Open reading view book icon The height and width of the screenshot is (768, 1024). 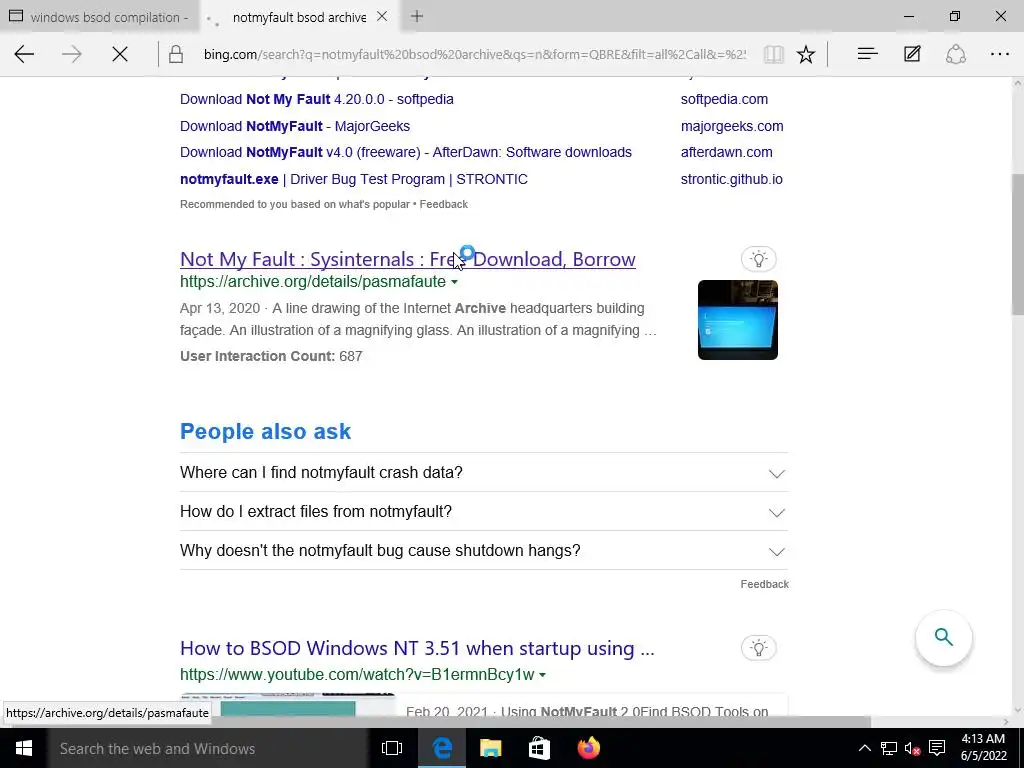(x=773, y=54)
